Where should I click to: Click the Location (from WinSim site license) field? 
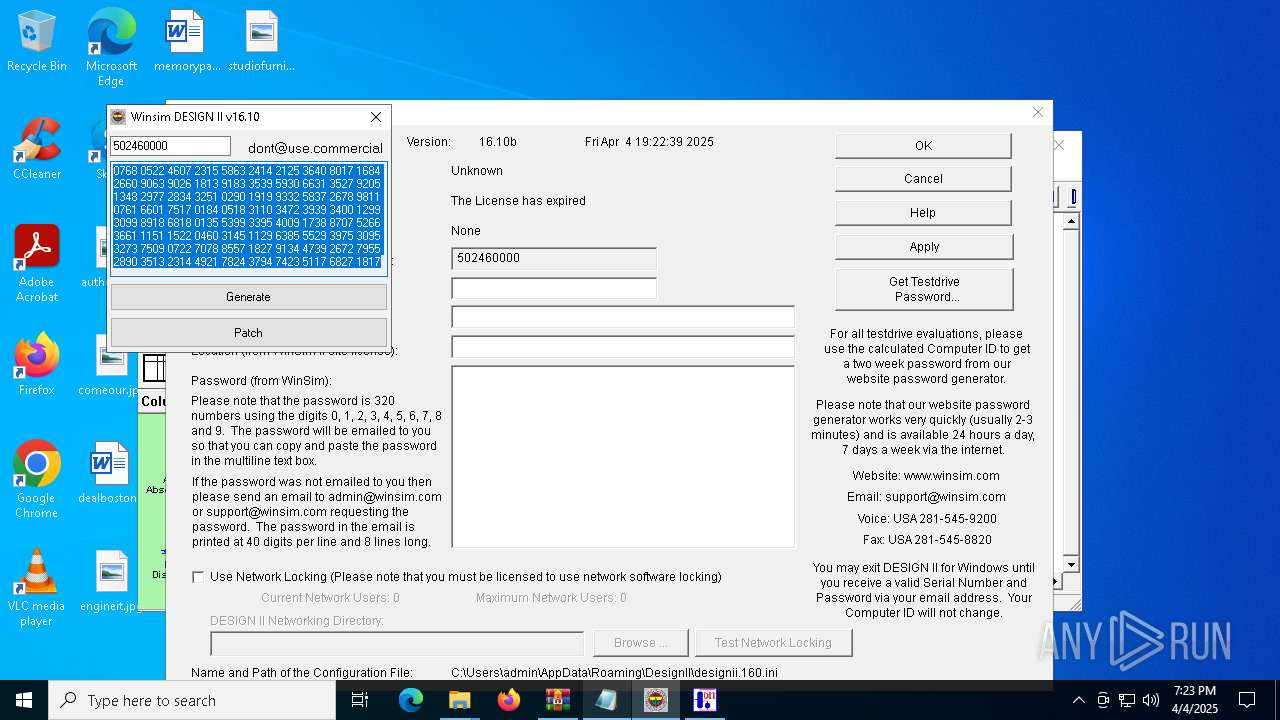coord(623,347)
